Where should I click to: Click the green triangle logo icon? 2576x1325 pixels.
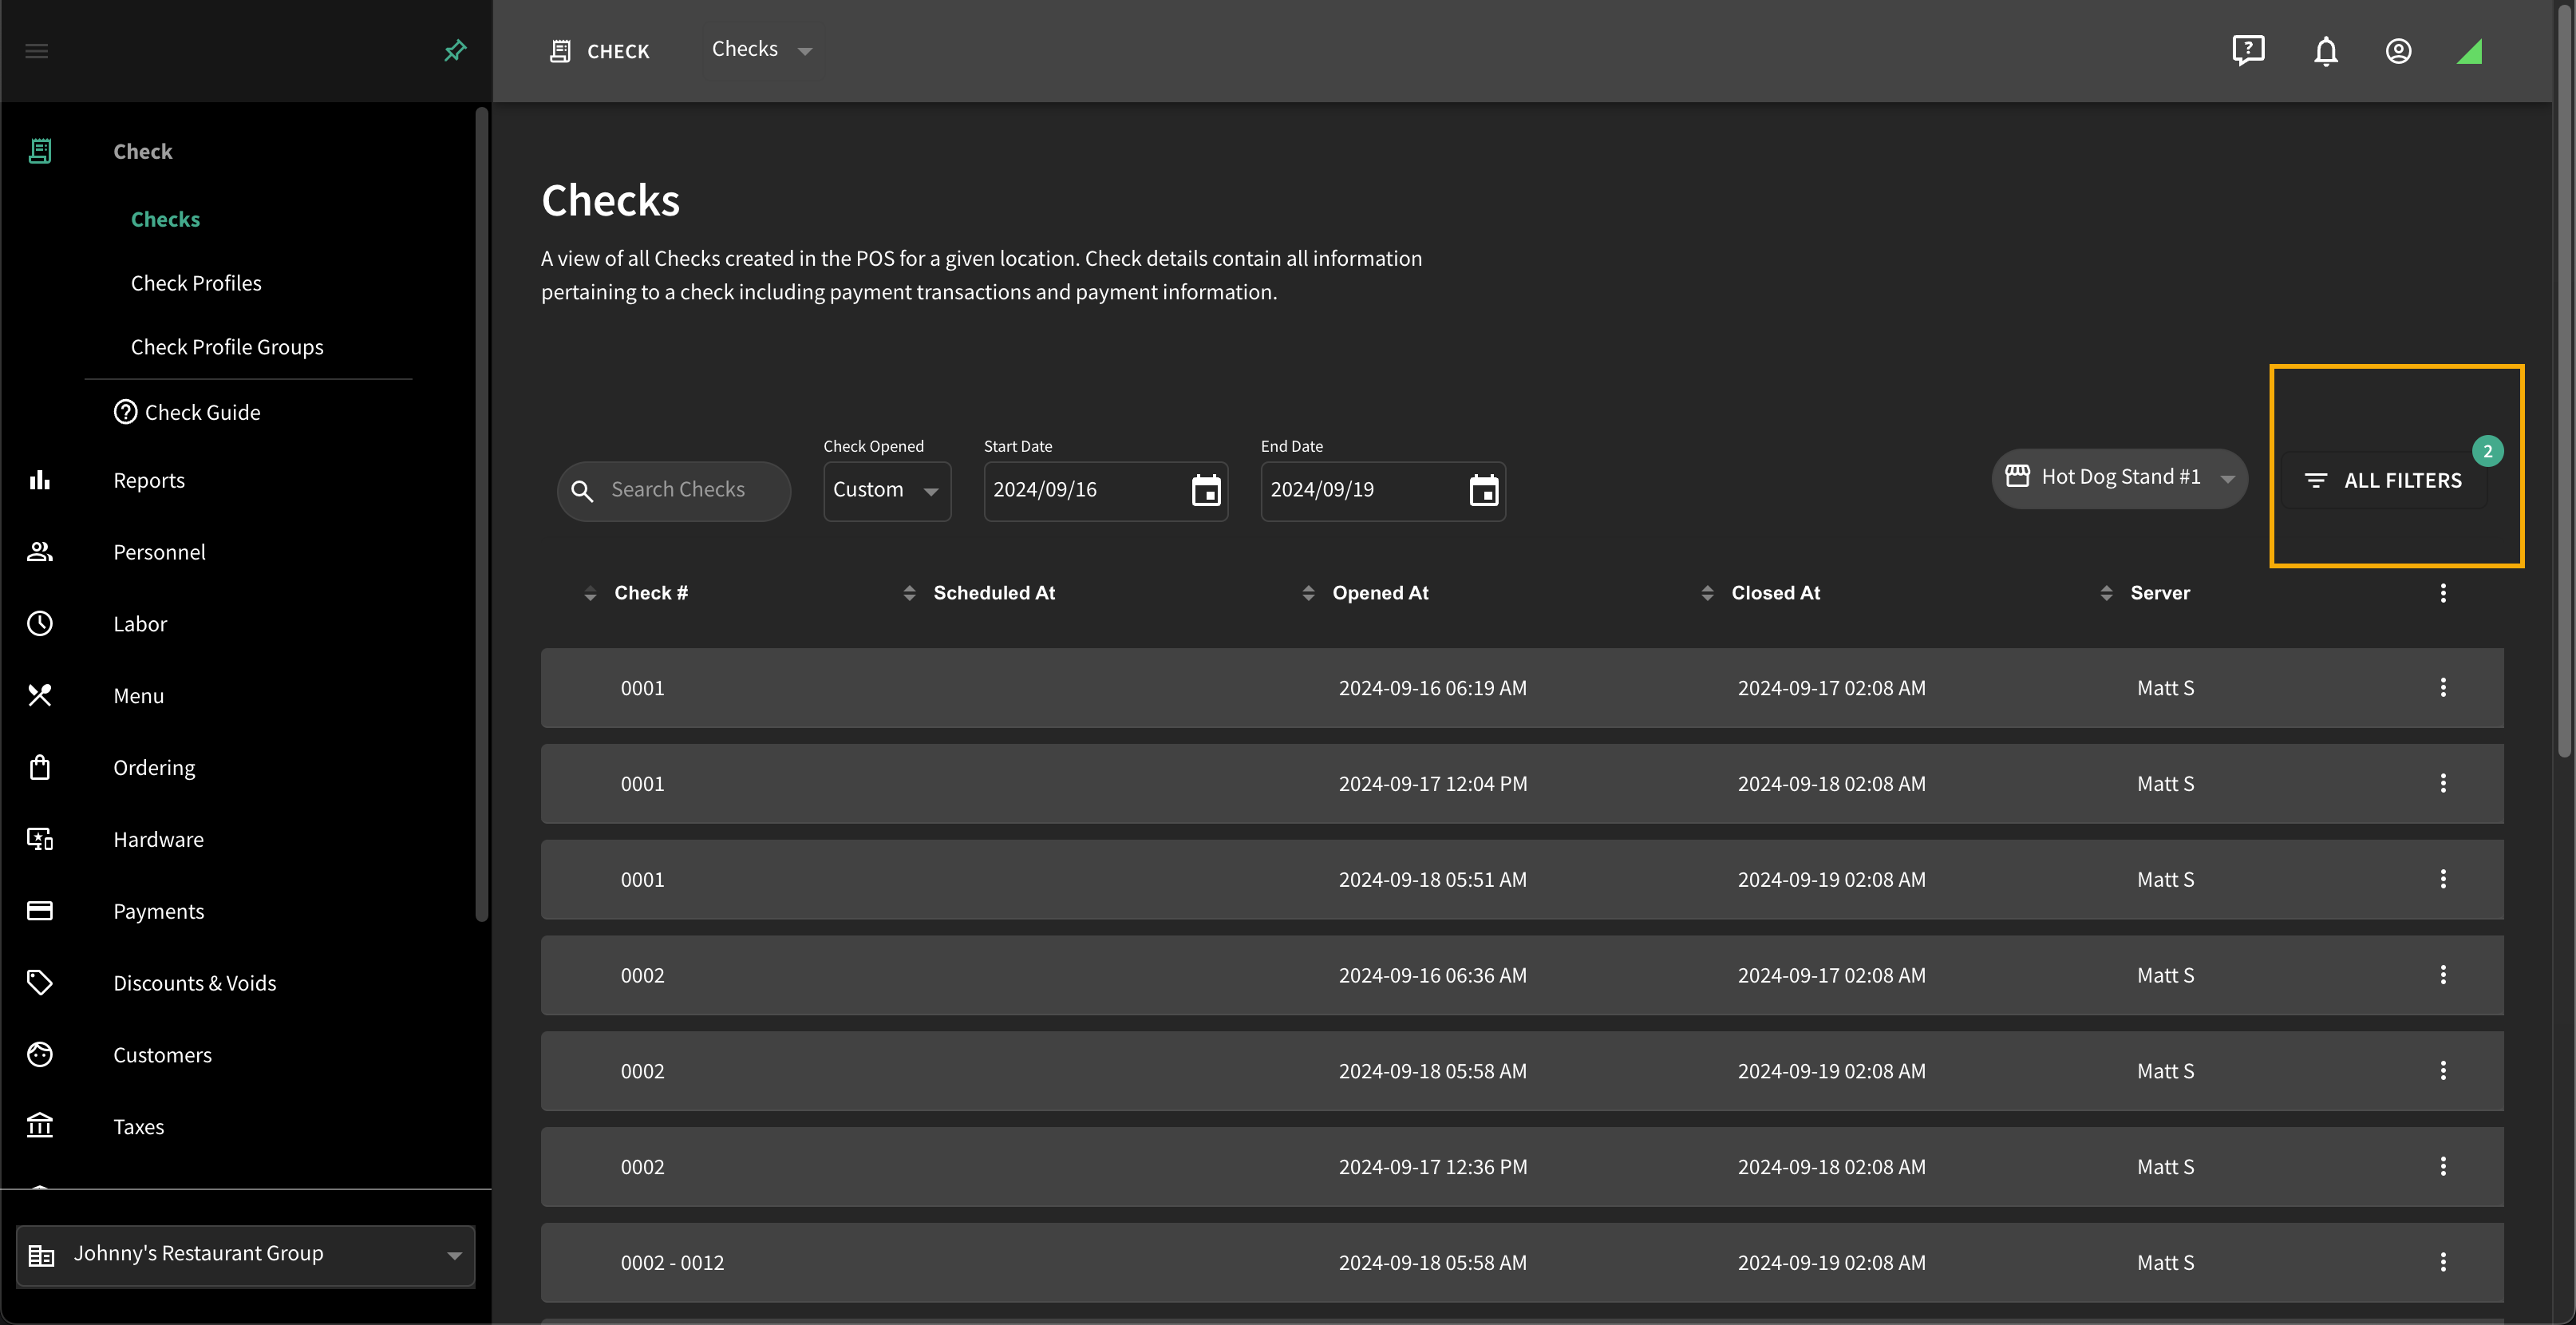click(x=2469, y=51)
